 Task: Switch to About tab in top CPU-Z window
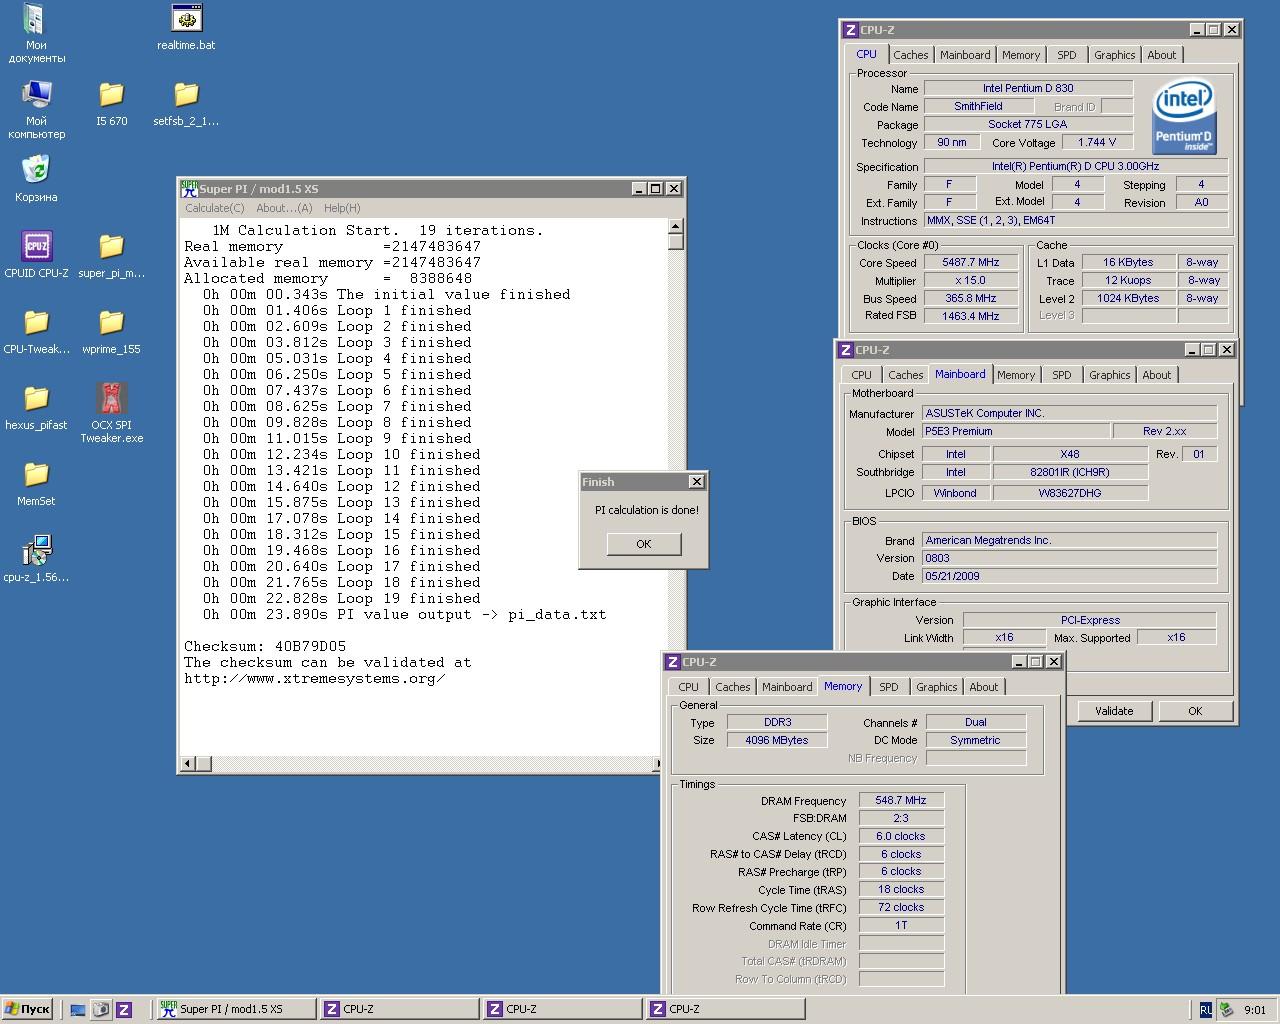1162,55
